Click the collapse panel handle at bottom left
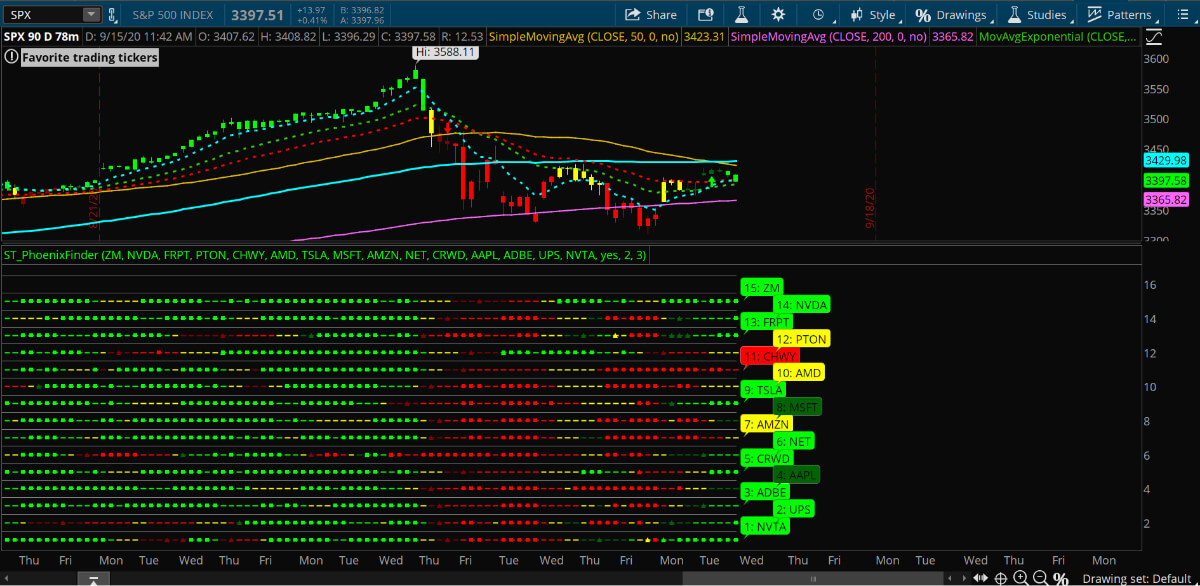This screenshot has height=586, width=1200. tap(92, 579)
